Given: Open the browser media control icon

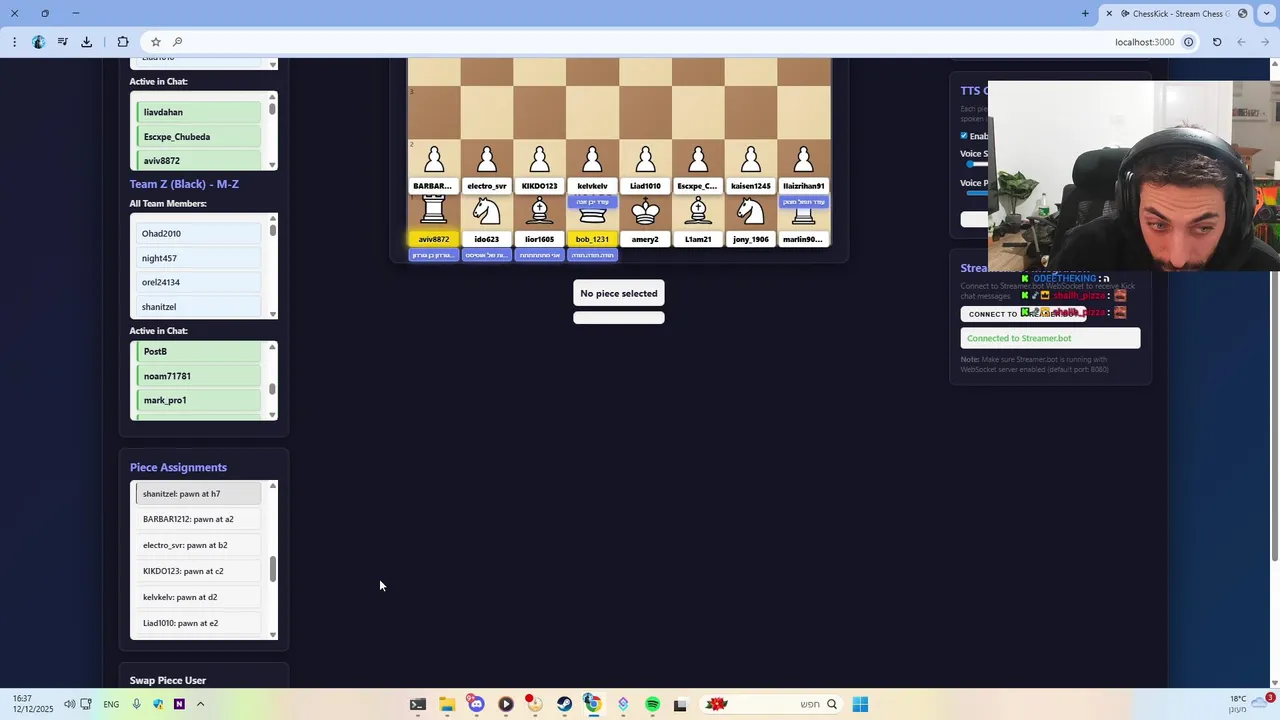Looking at the screenshot, I should [x=62, y=42].
